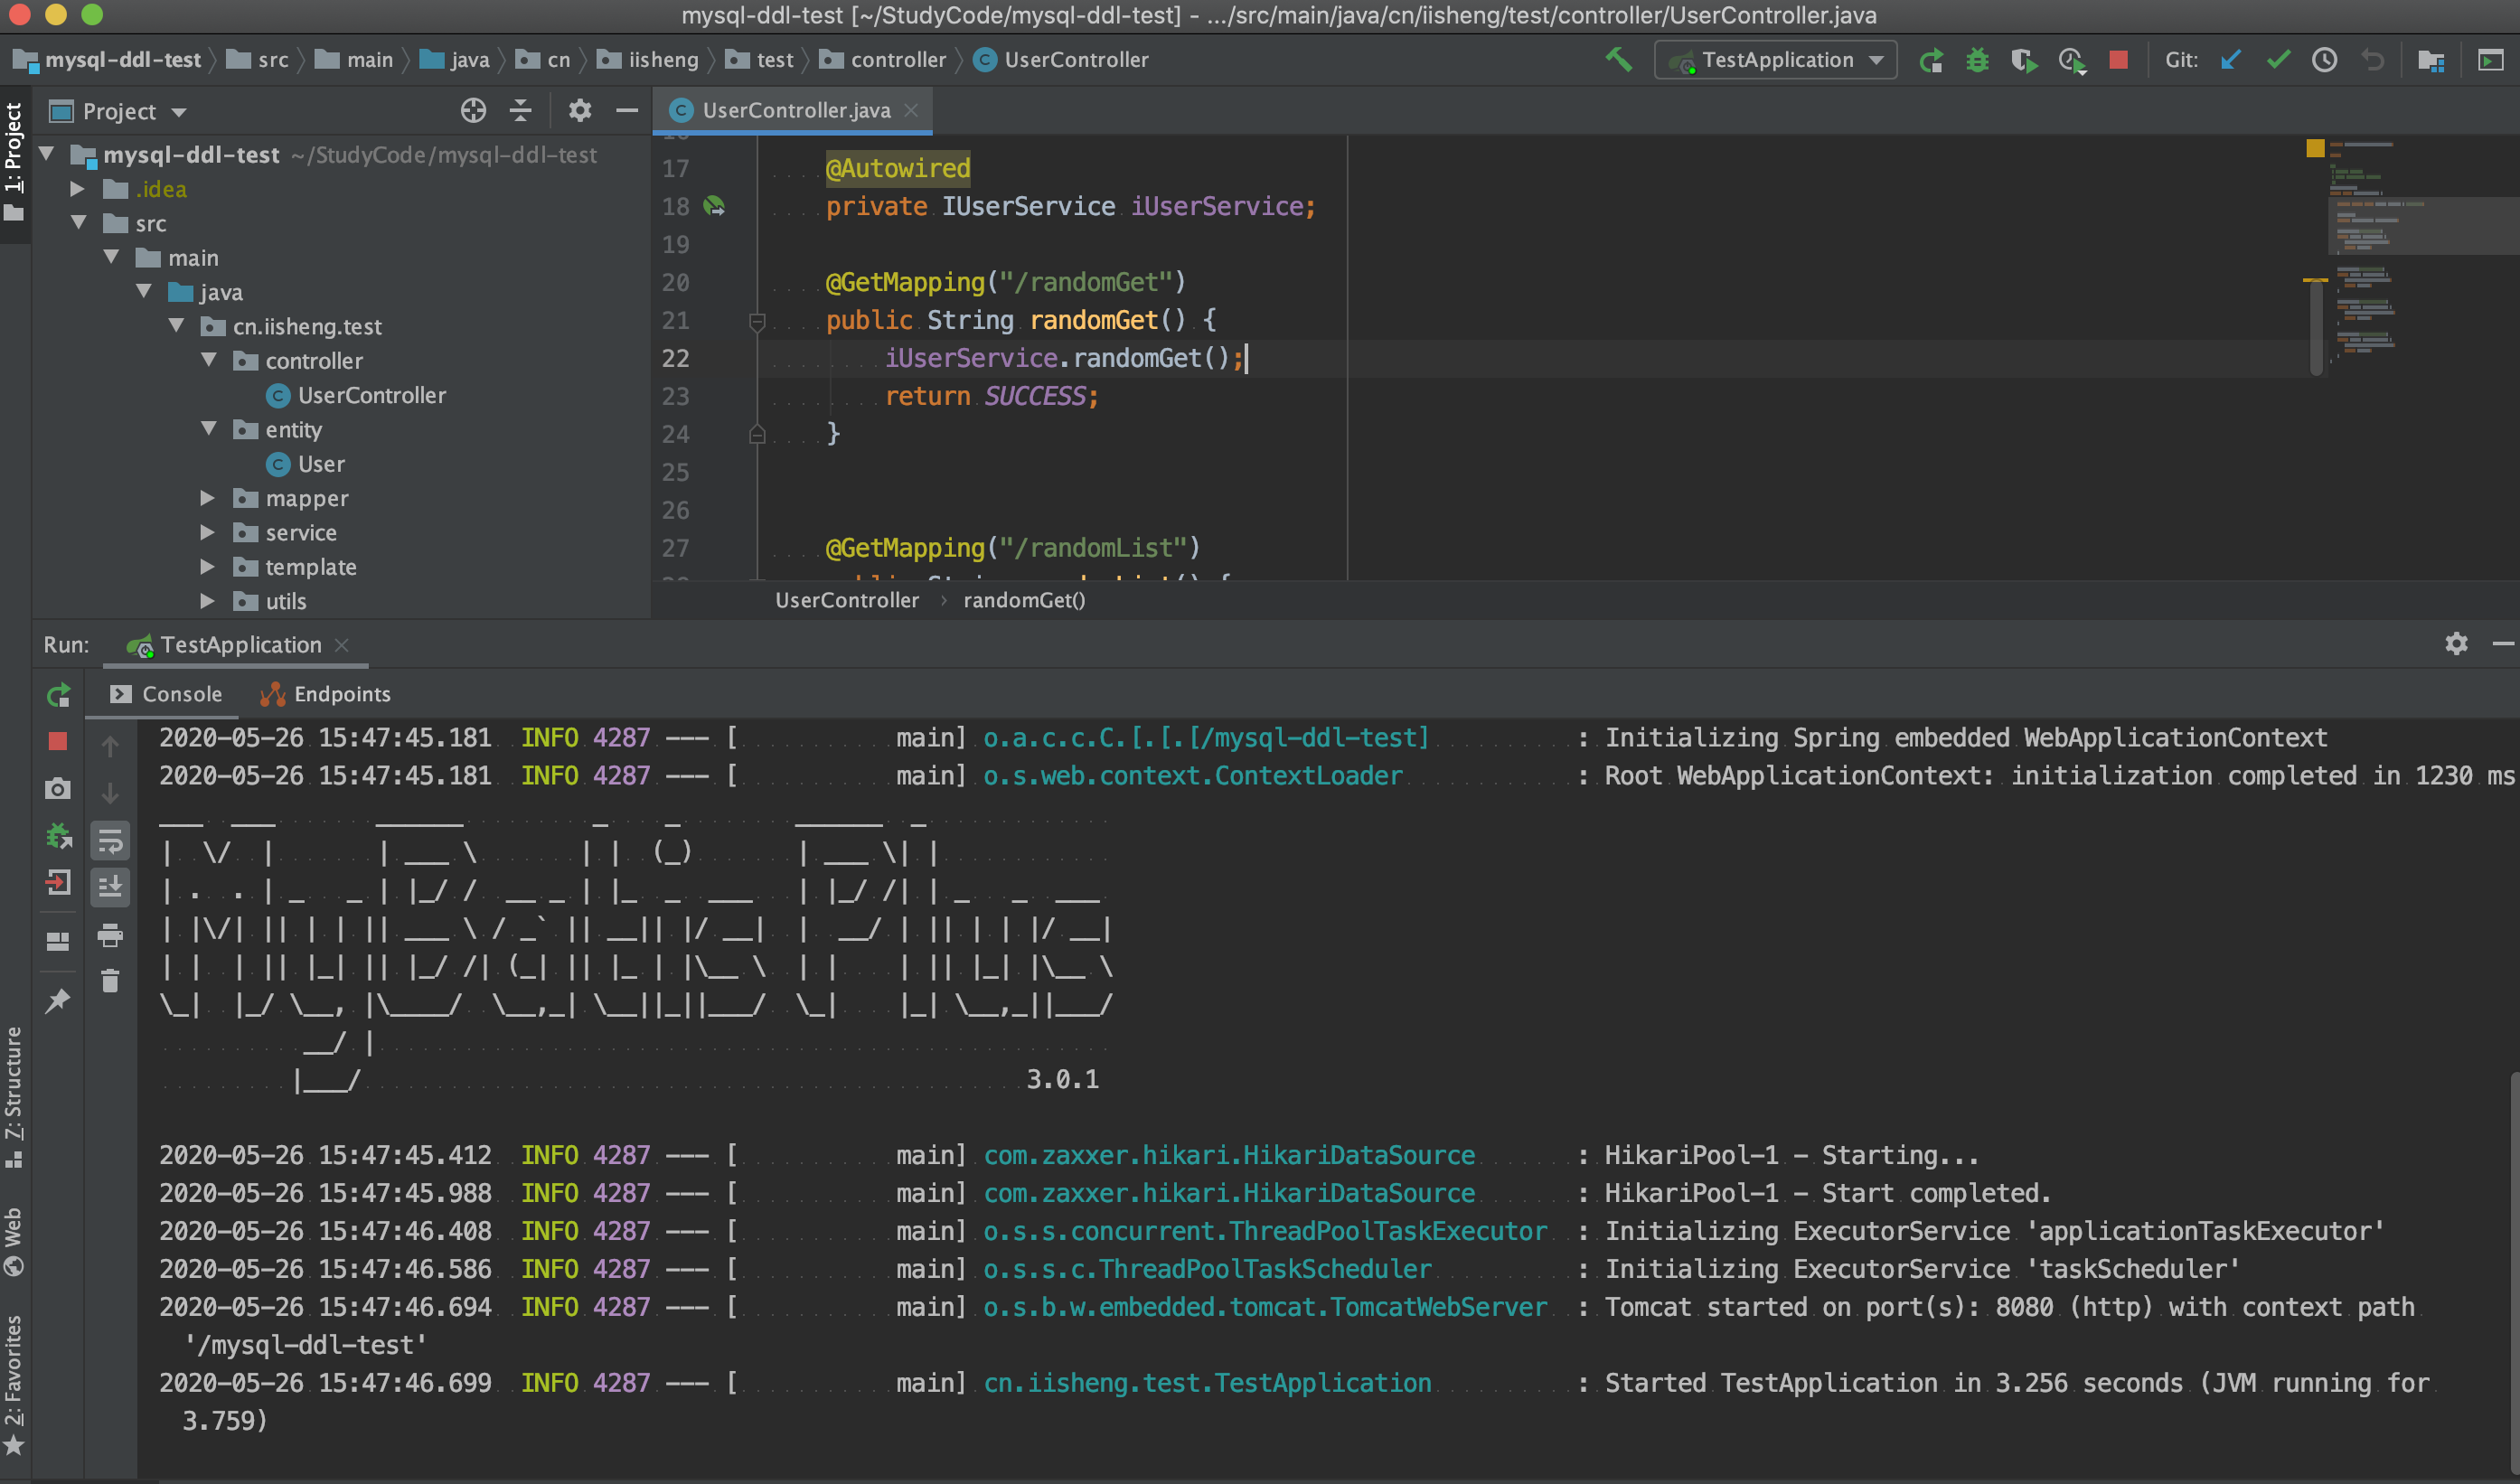Open the User class in project tree
Viewport: 2520px width, 1484px height.
tap(320, 464)
